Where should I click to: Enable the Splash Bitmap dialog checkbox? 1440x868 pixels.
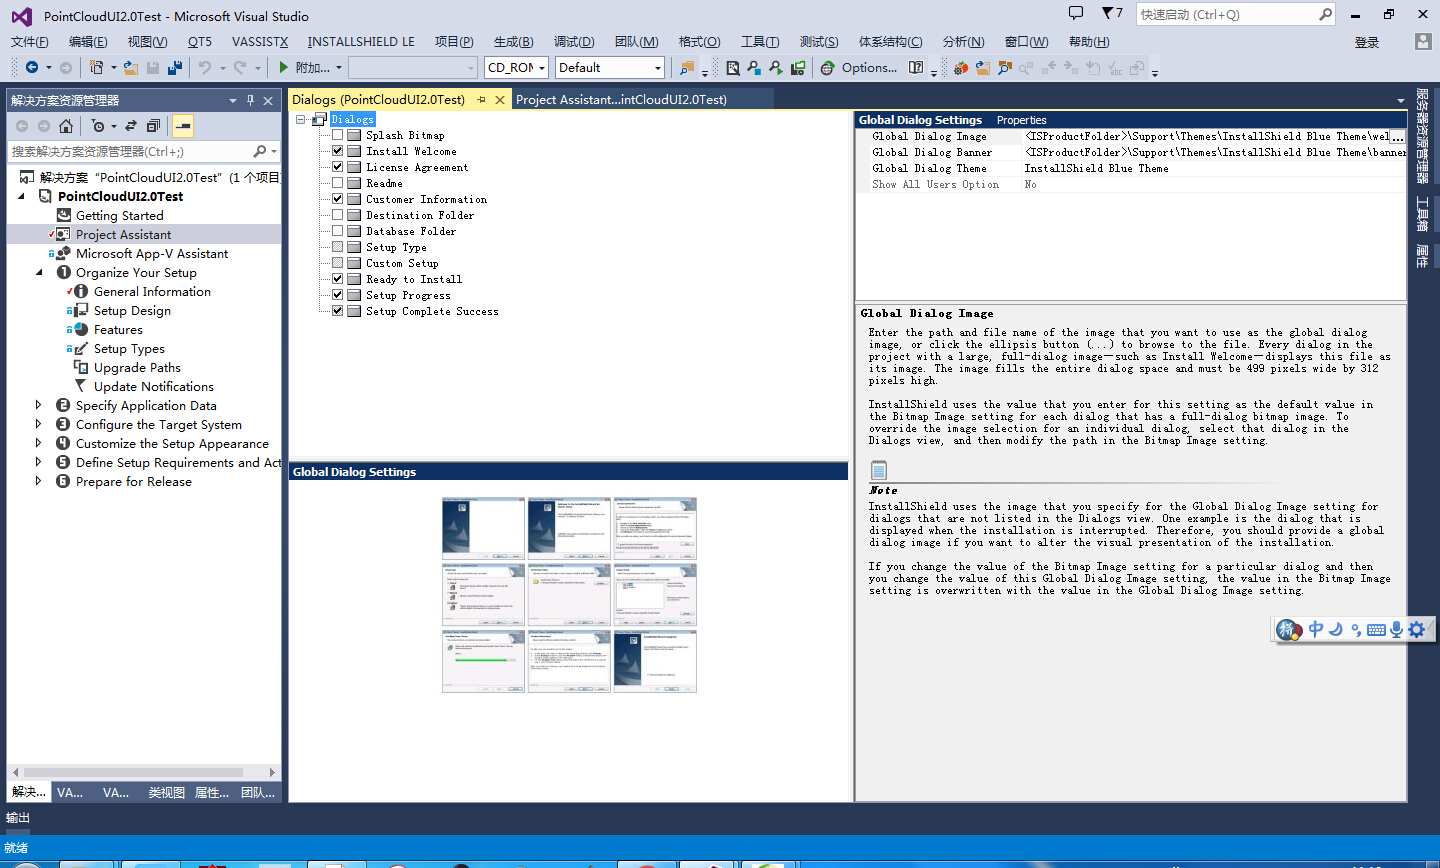click(x=338, y=135)
